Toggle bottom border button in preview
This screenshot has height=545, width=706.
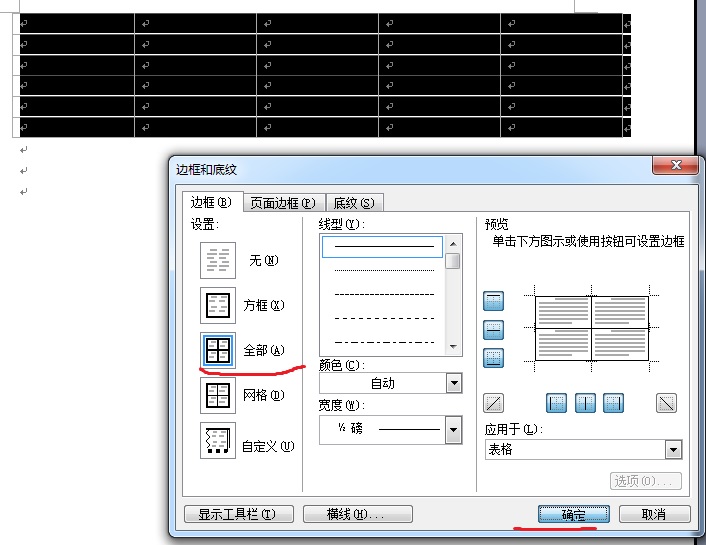click(x=493, y=358)
